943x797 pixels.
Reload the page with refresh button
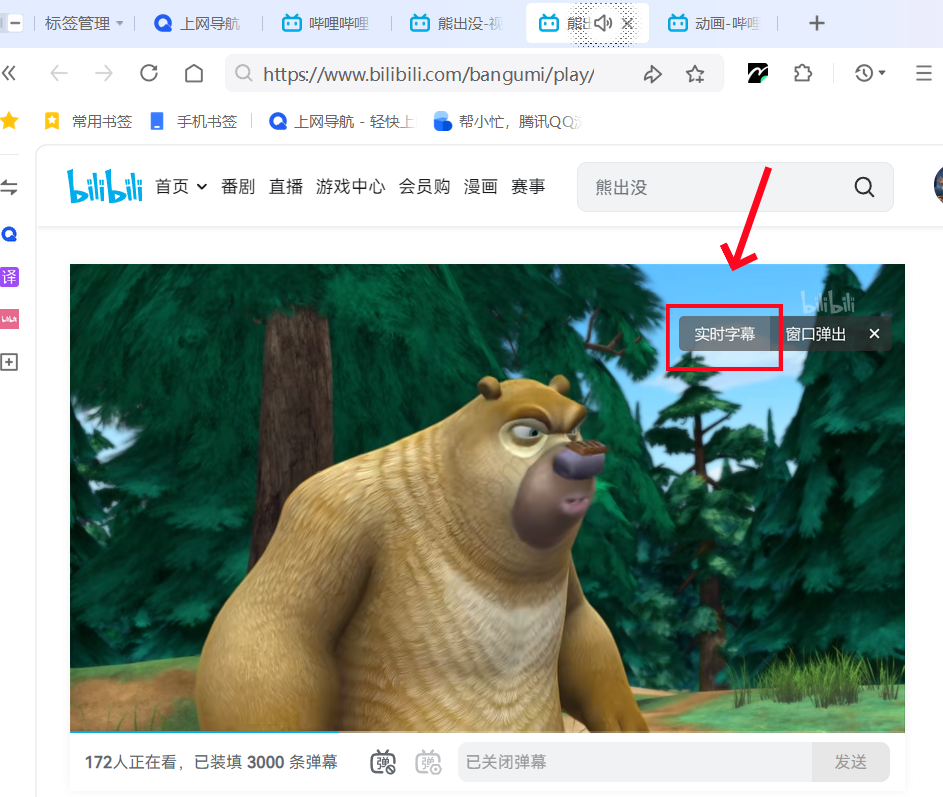point(149,73)
